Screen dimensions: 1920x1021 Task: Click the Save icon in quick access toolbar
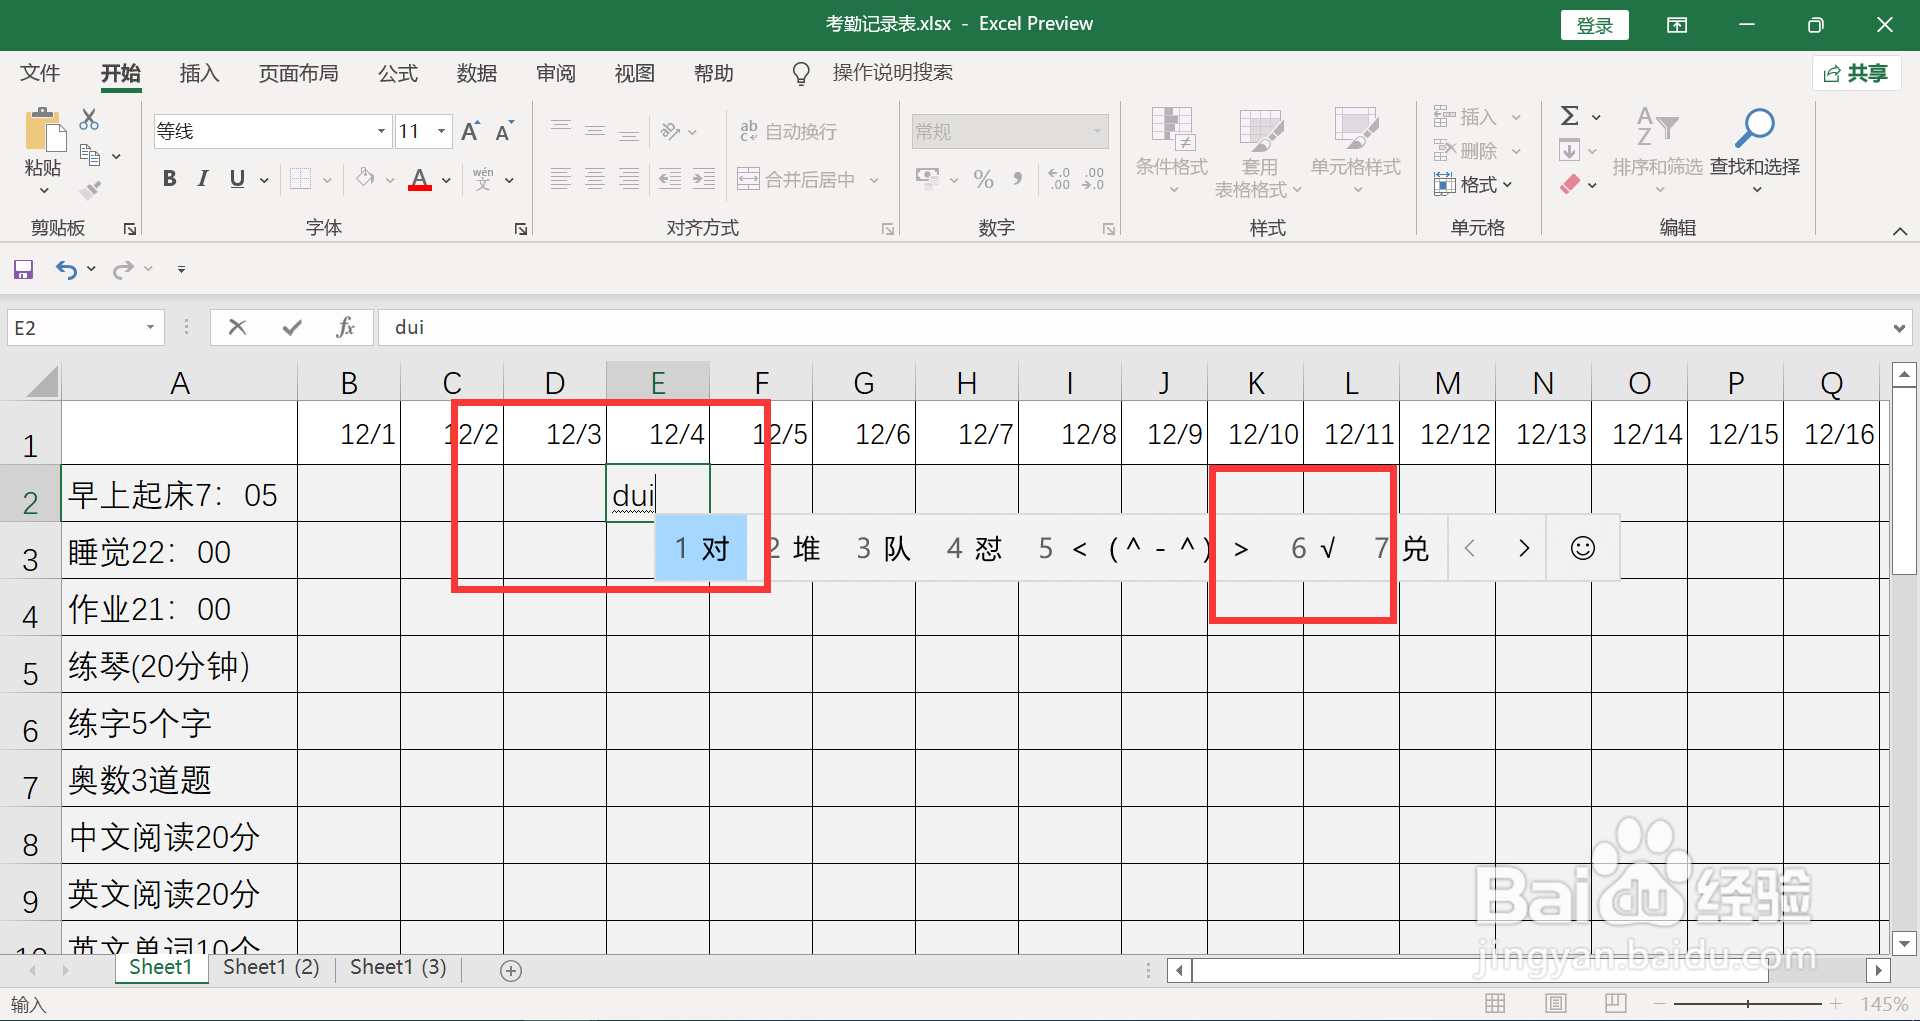pos(23,269)
